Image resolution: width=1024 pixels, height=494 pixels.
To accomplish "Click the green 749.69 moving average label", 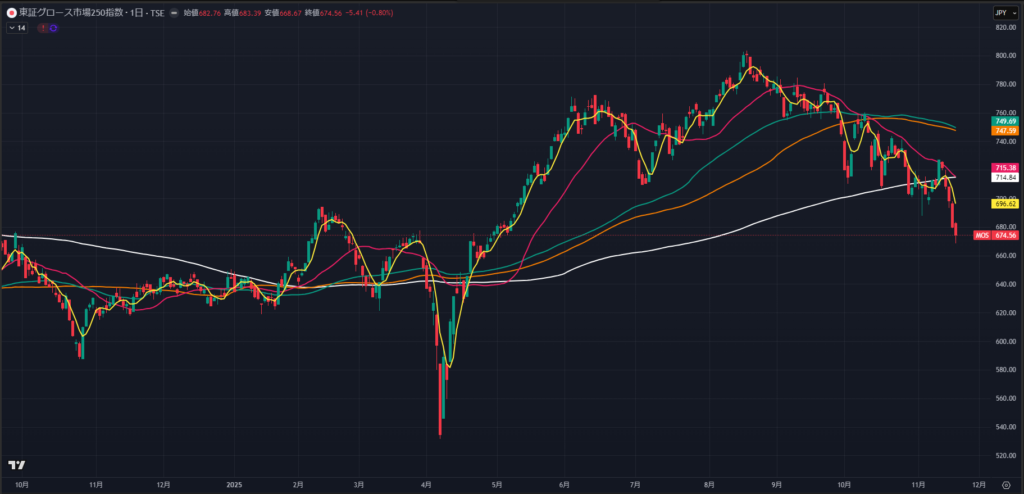I will (1003, 120).
